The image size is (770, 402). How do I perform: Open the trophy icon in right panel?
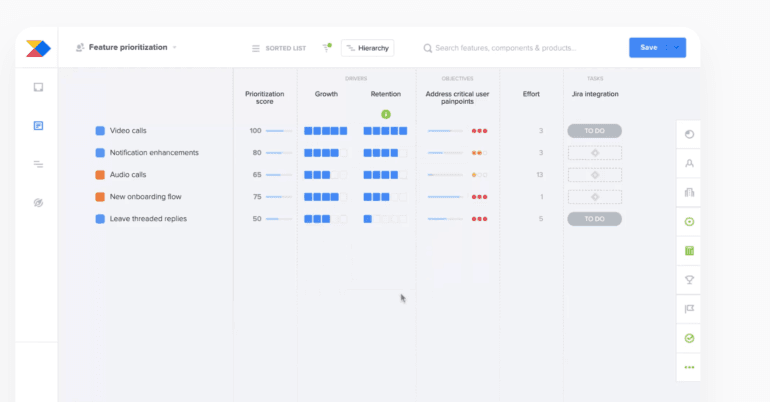click(x=689, y=280)
